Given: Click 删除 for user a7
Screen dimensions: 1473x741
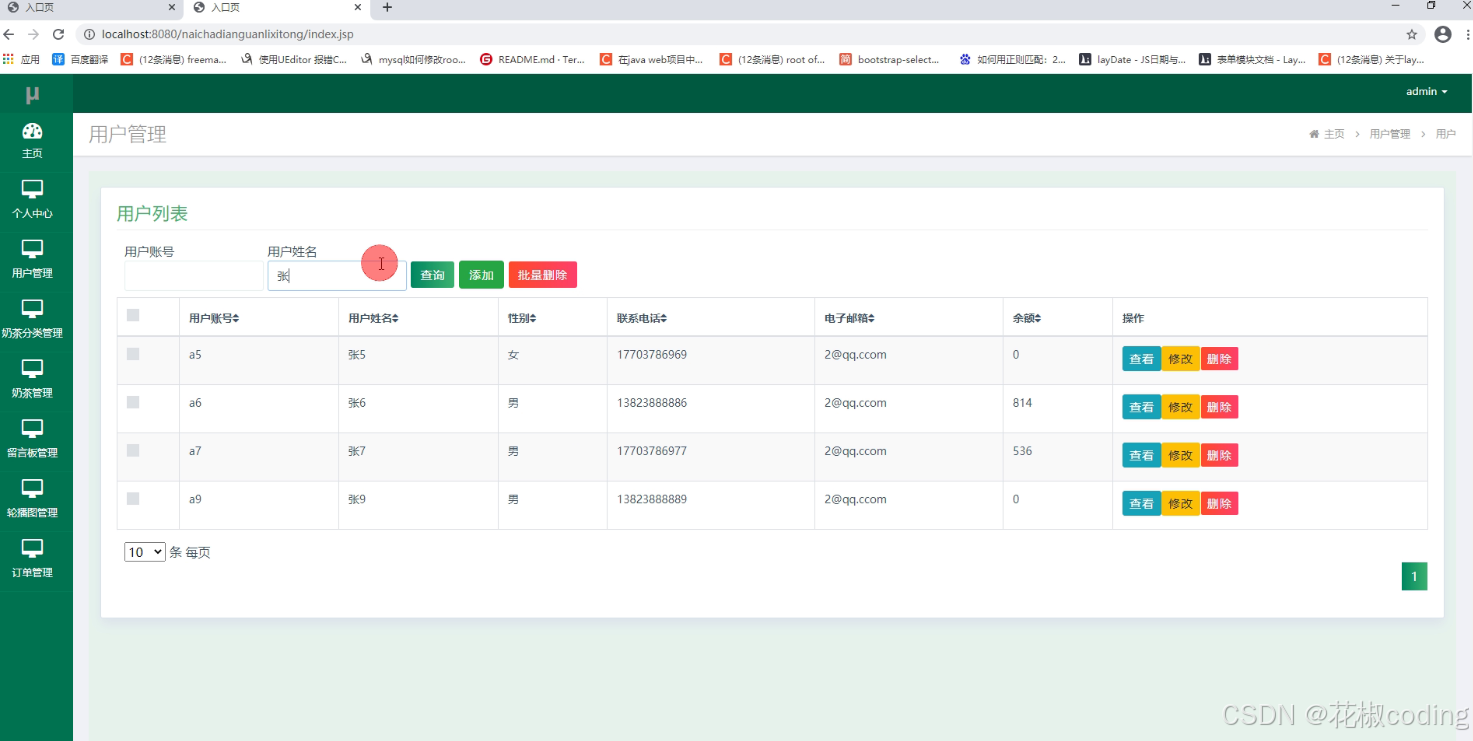Looking at the screenshot, I should pyautogui.click(x=1219, y=455).
